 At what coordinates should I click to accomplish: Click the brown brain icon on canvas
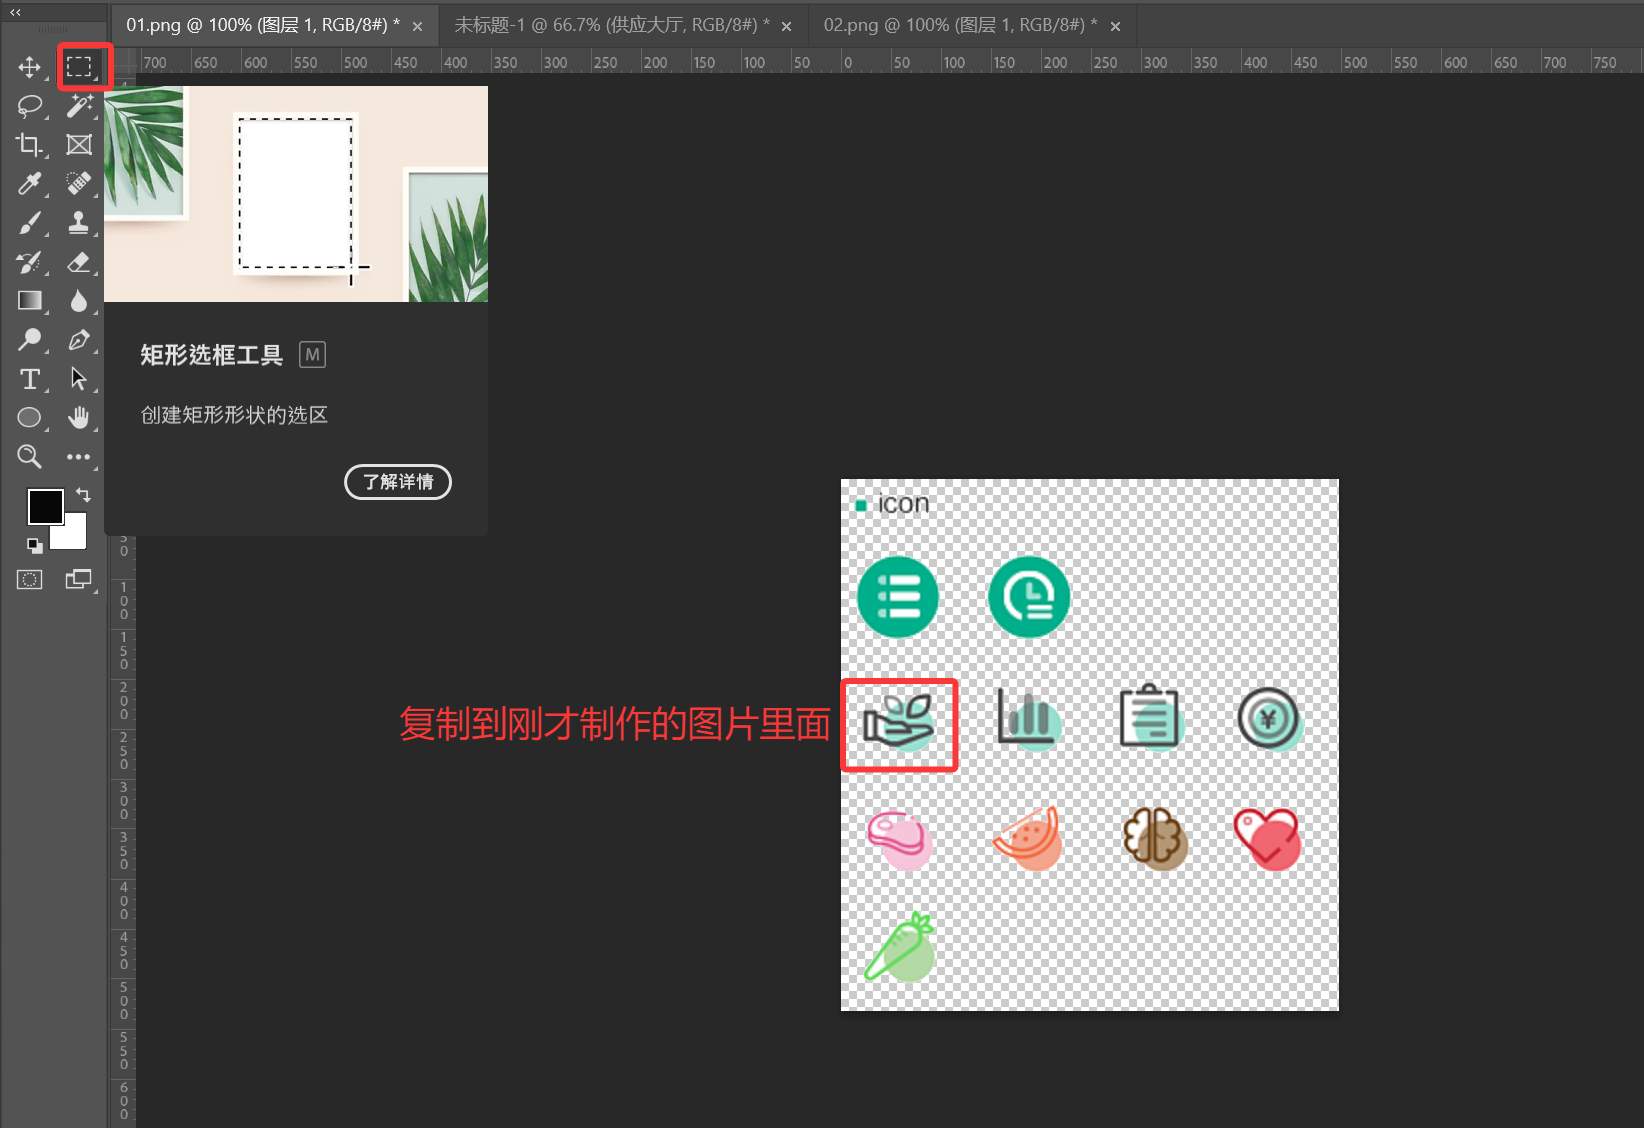coord(1155,838)
